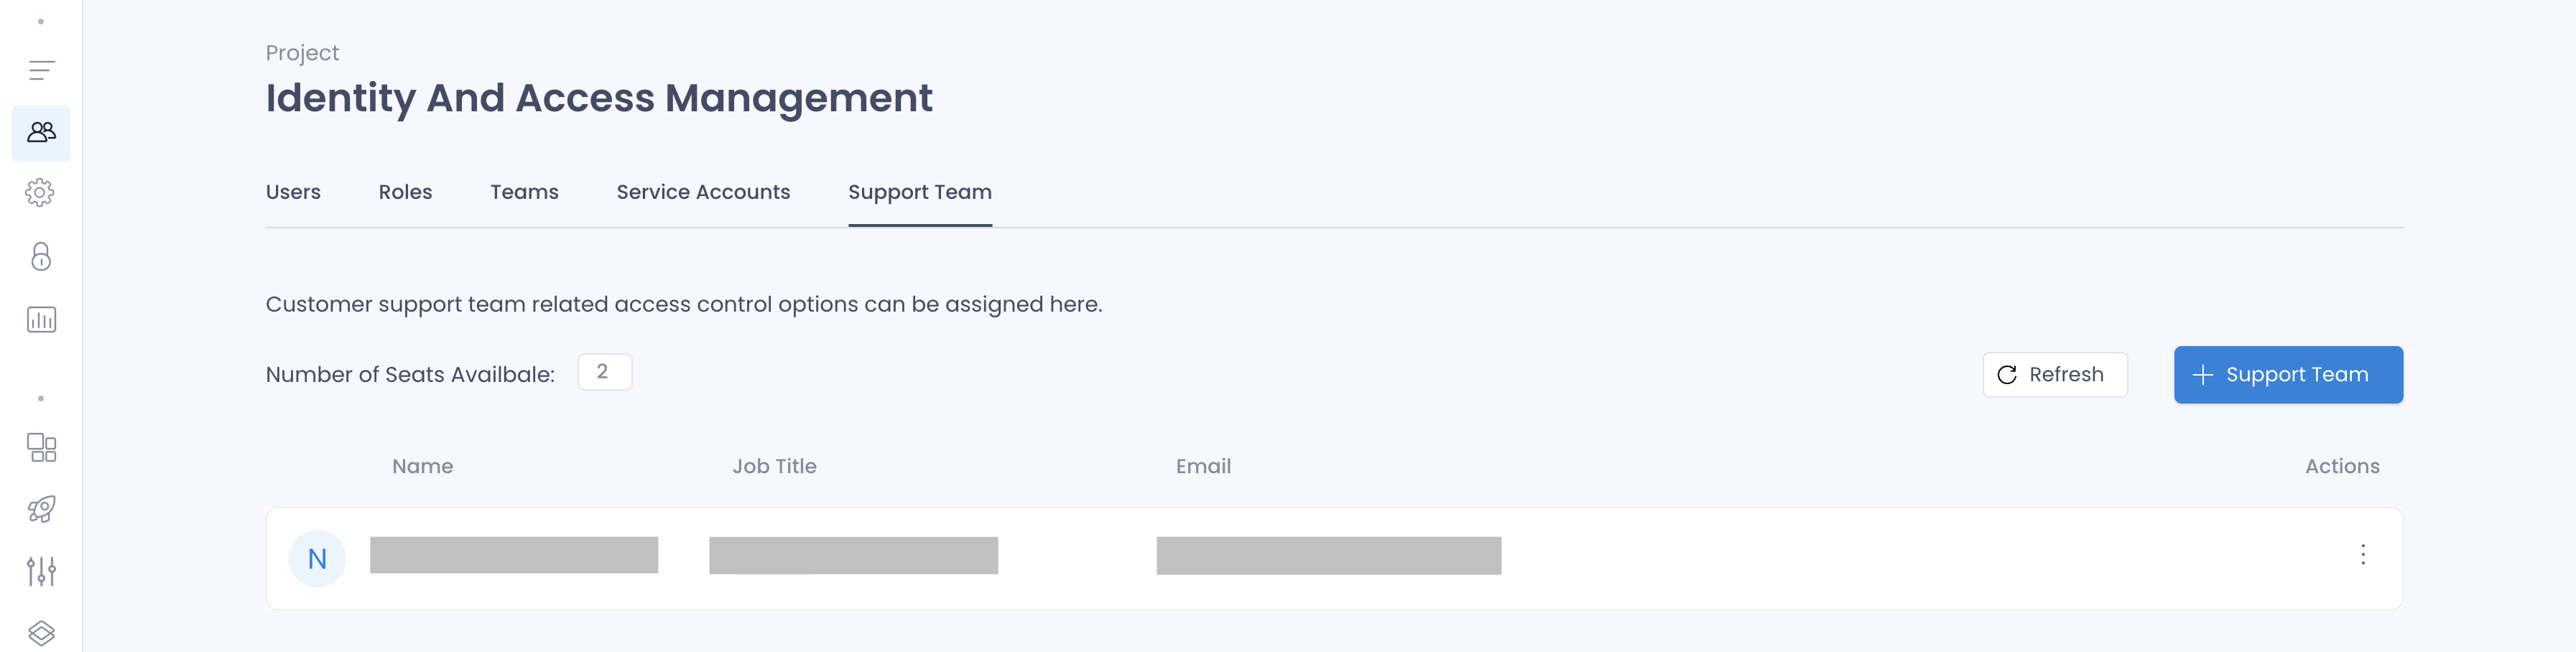This screenshot has width=2576, height=652.
Task: Expand the sidebar hamburger menu
Action: (x=41, y=70)
